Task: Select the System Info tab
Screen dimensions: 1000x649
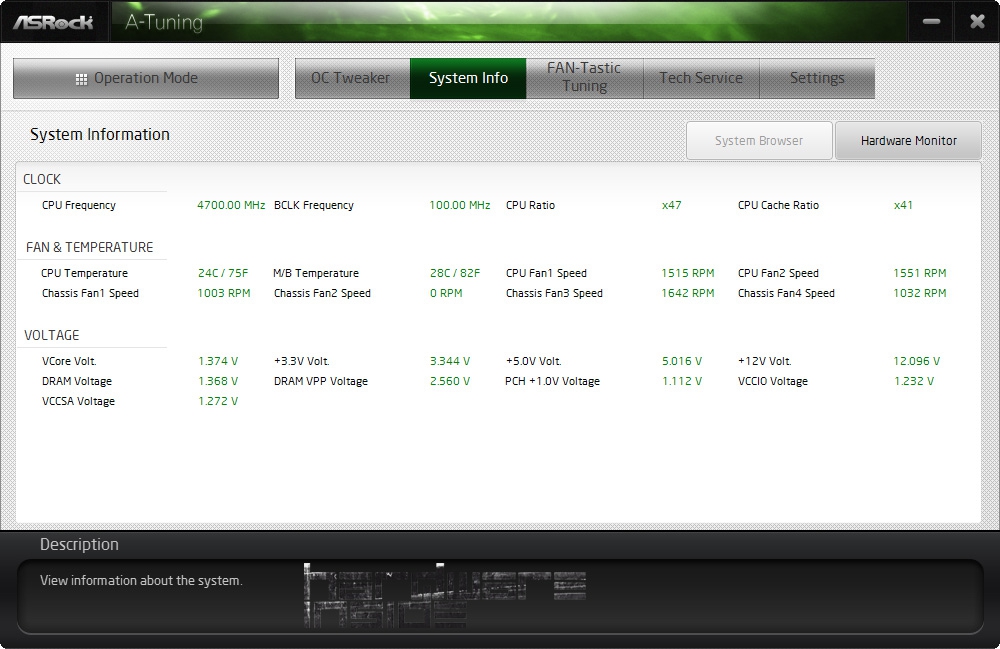Action: coord(468,78)
